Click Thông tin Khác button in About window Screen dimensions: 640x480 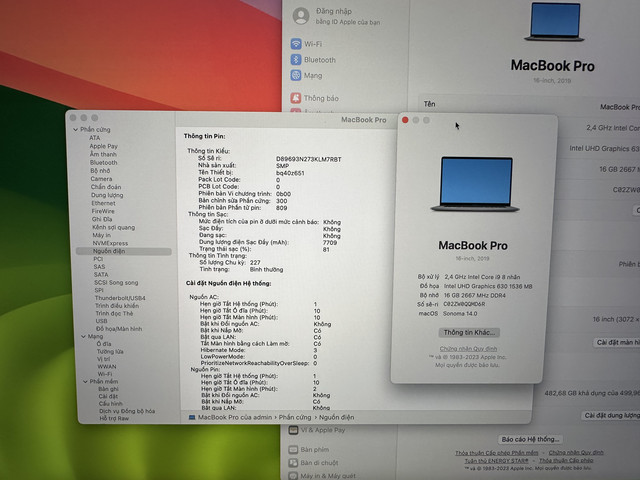469,332
